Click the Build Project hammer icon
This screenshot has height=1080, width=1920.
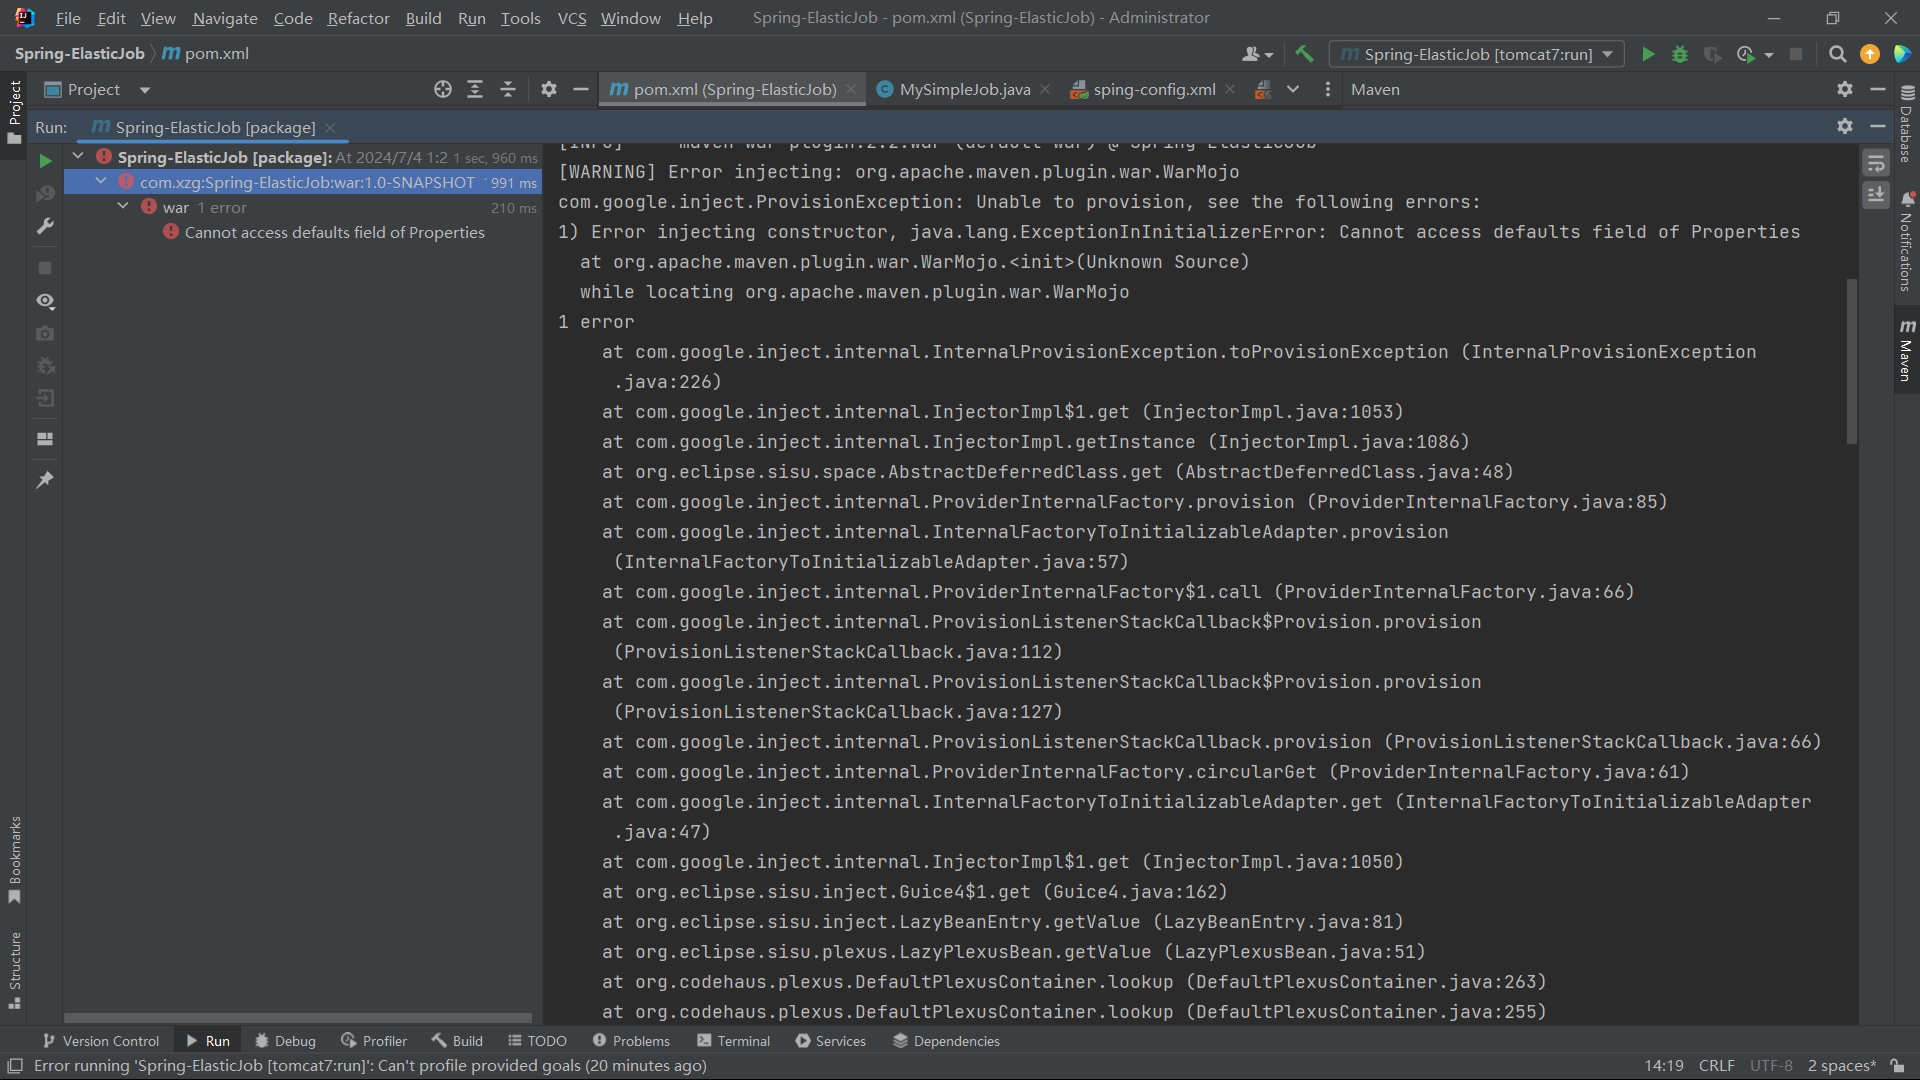pyautogui.click(x=1304, y=54)
